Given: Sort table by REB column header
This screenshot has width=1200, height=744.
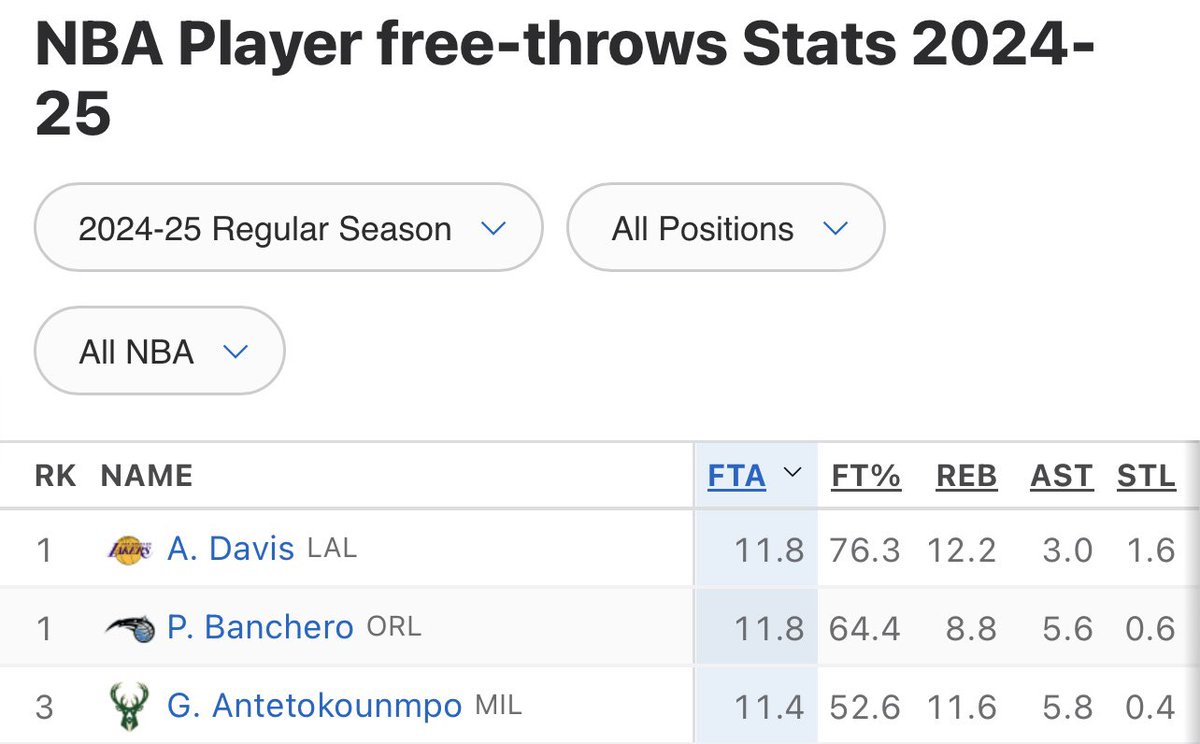Looking at the screenshot, I should pos(966,477).
